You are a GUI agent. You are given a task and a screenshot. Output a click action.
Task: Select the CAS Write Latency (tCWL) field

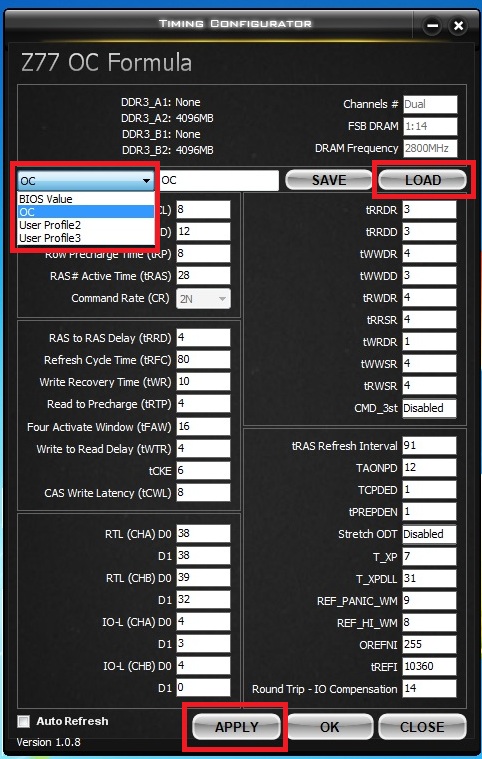tap(203, 493)
